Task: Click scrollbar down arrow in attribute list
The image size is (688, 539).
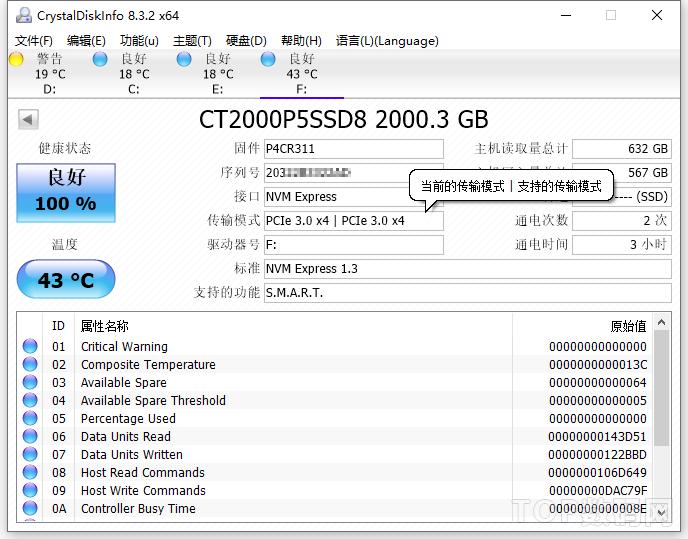Action: pos(662,512)
